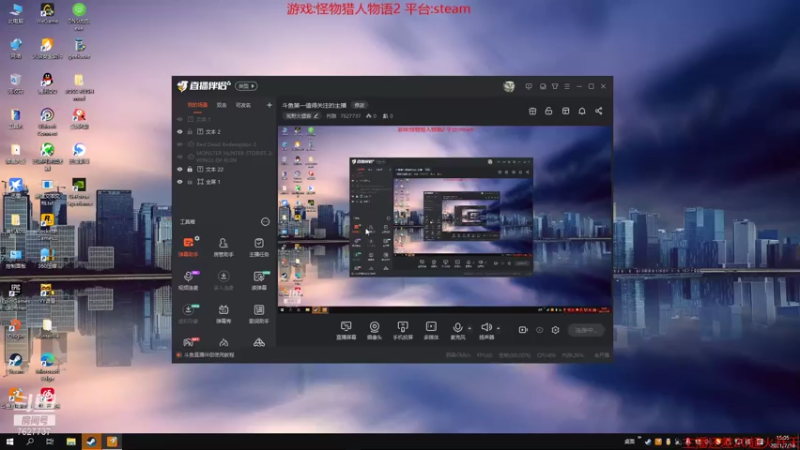
Task: Add a multimedia source (多媒体)
Action: coord(431,331)
